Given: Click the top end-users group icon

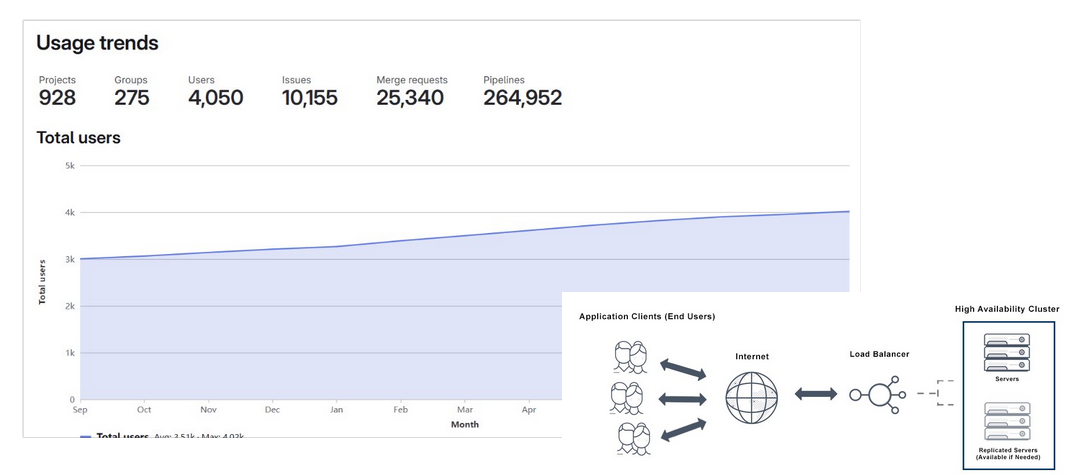Looking at the screenshot, I should pyautogui.click(x=628, y=356).
